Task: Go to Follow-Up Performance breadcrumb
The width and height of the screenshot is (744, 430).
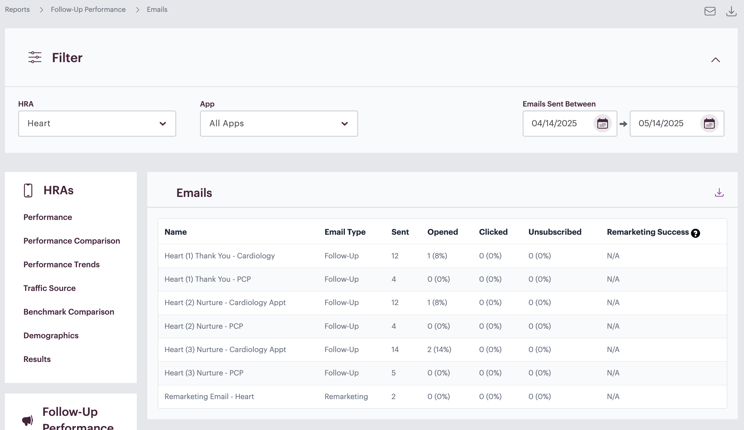Action: tap(88, 9)
